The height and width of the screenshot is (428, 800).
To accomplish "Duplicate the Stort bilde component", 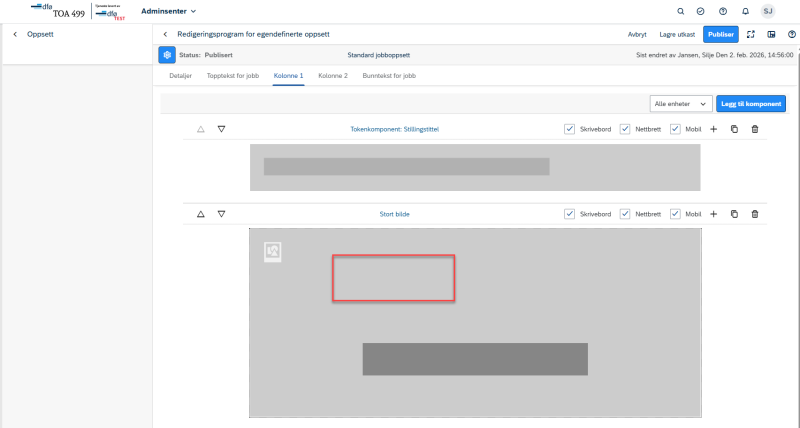I will pos(734,214).
